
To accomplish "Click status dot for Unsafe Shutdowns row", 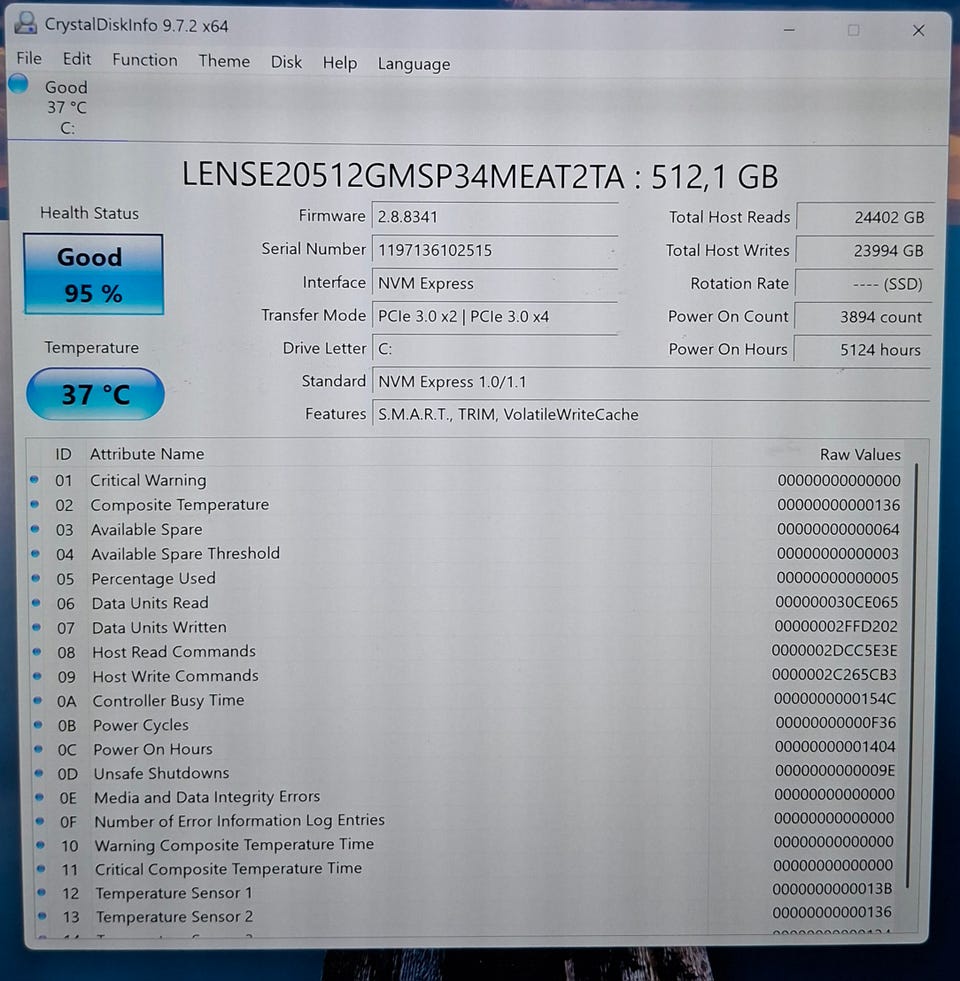I will pyautogui.click(x=39, y=773).
